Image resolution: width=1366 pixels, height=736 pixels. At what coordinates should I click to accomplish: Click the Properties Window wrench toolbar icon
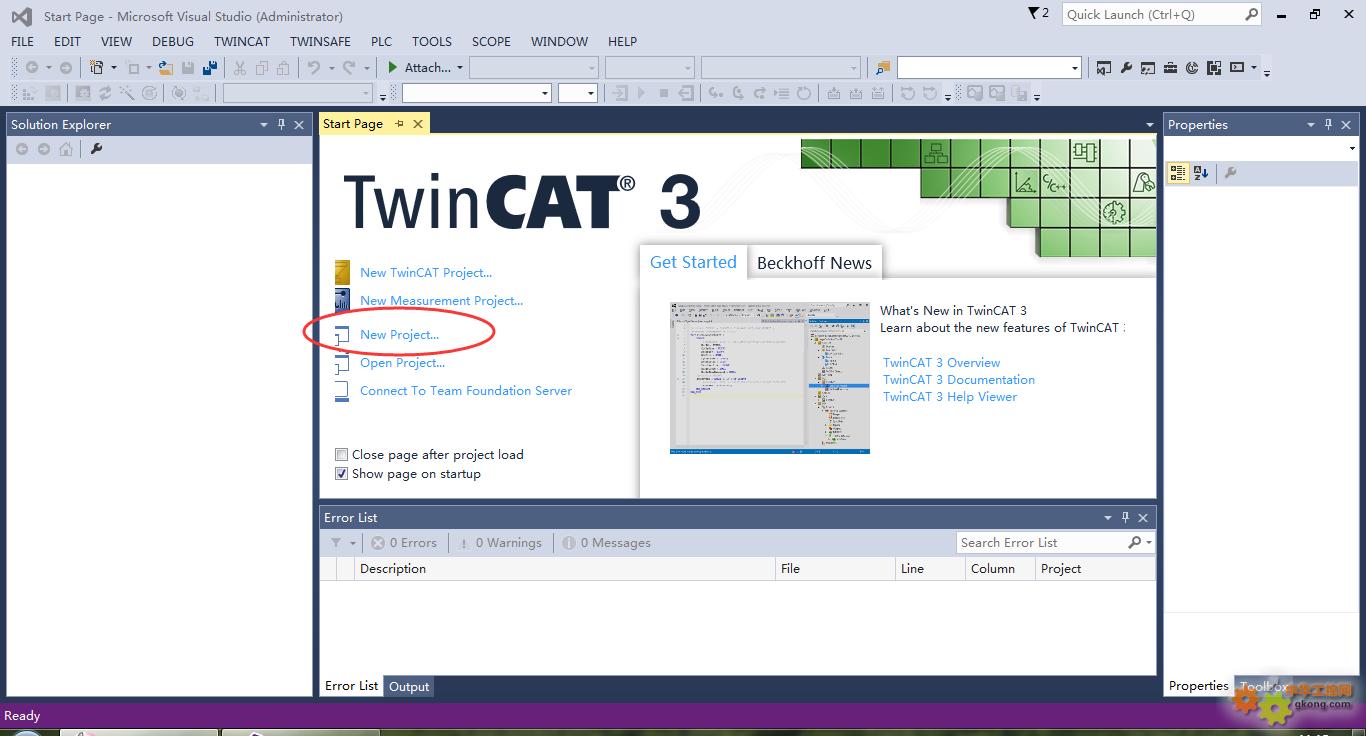(x=1126, y=68)
